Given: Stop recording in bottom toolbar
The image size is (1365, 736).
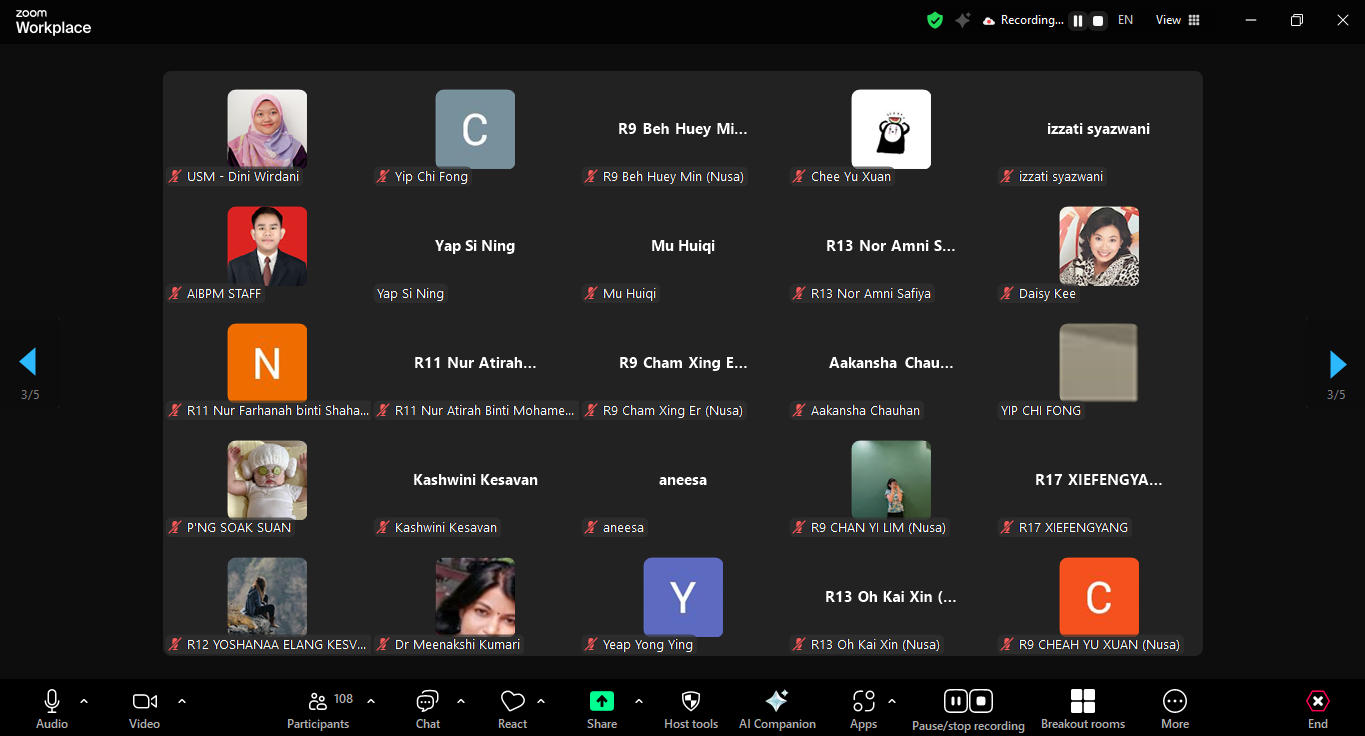Looking at the screenshot, I should click(x=982, y=701).
